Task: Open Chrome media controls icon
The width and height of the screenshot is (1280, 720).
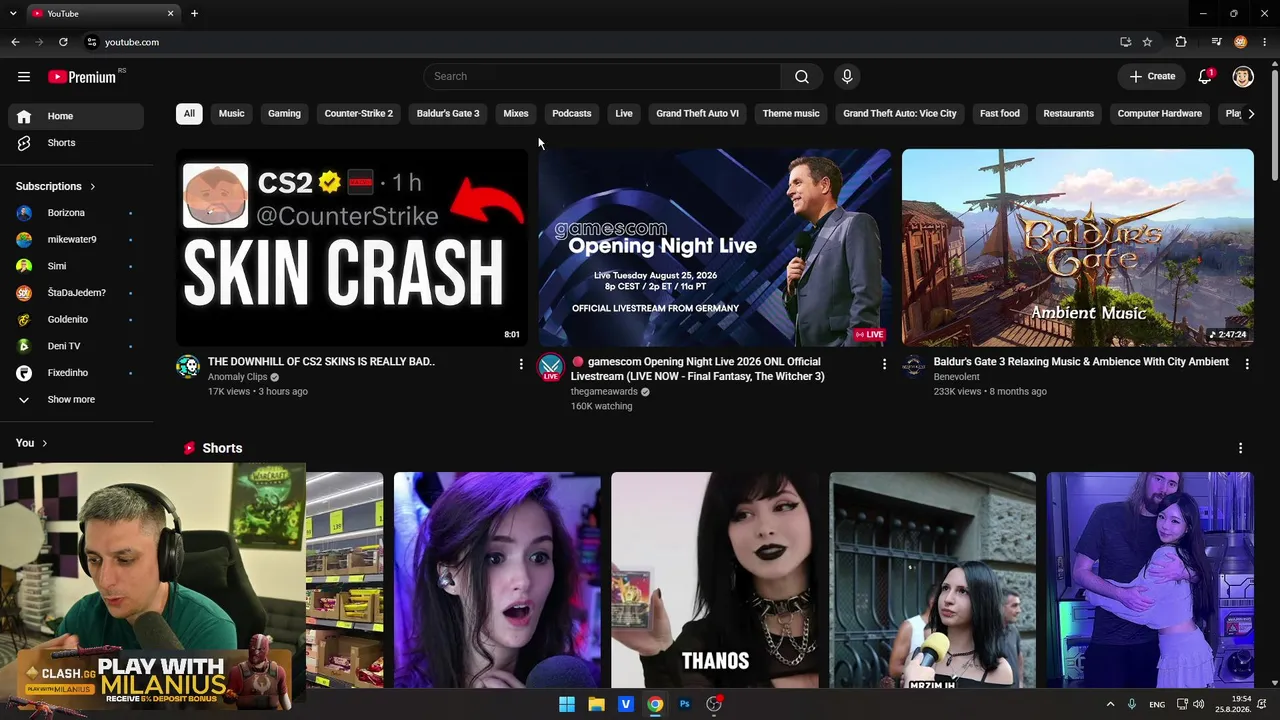Action: (1216, 42)
